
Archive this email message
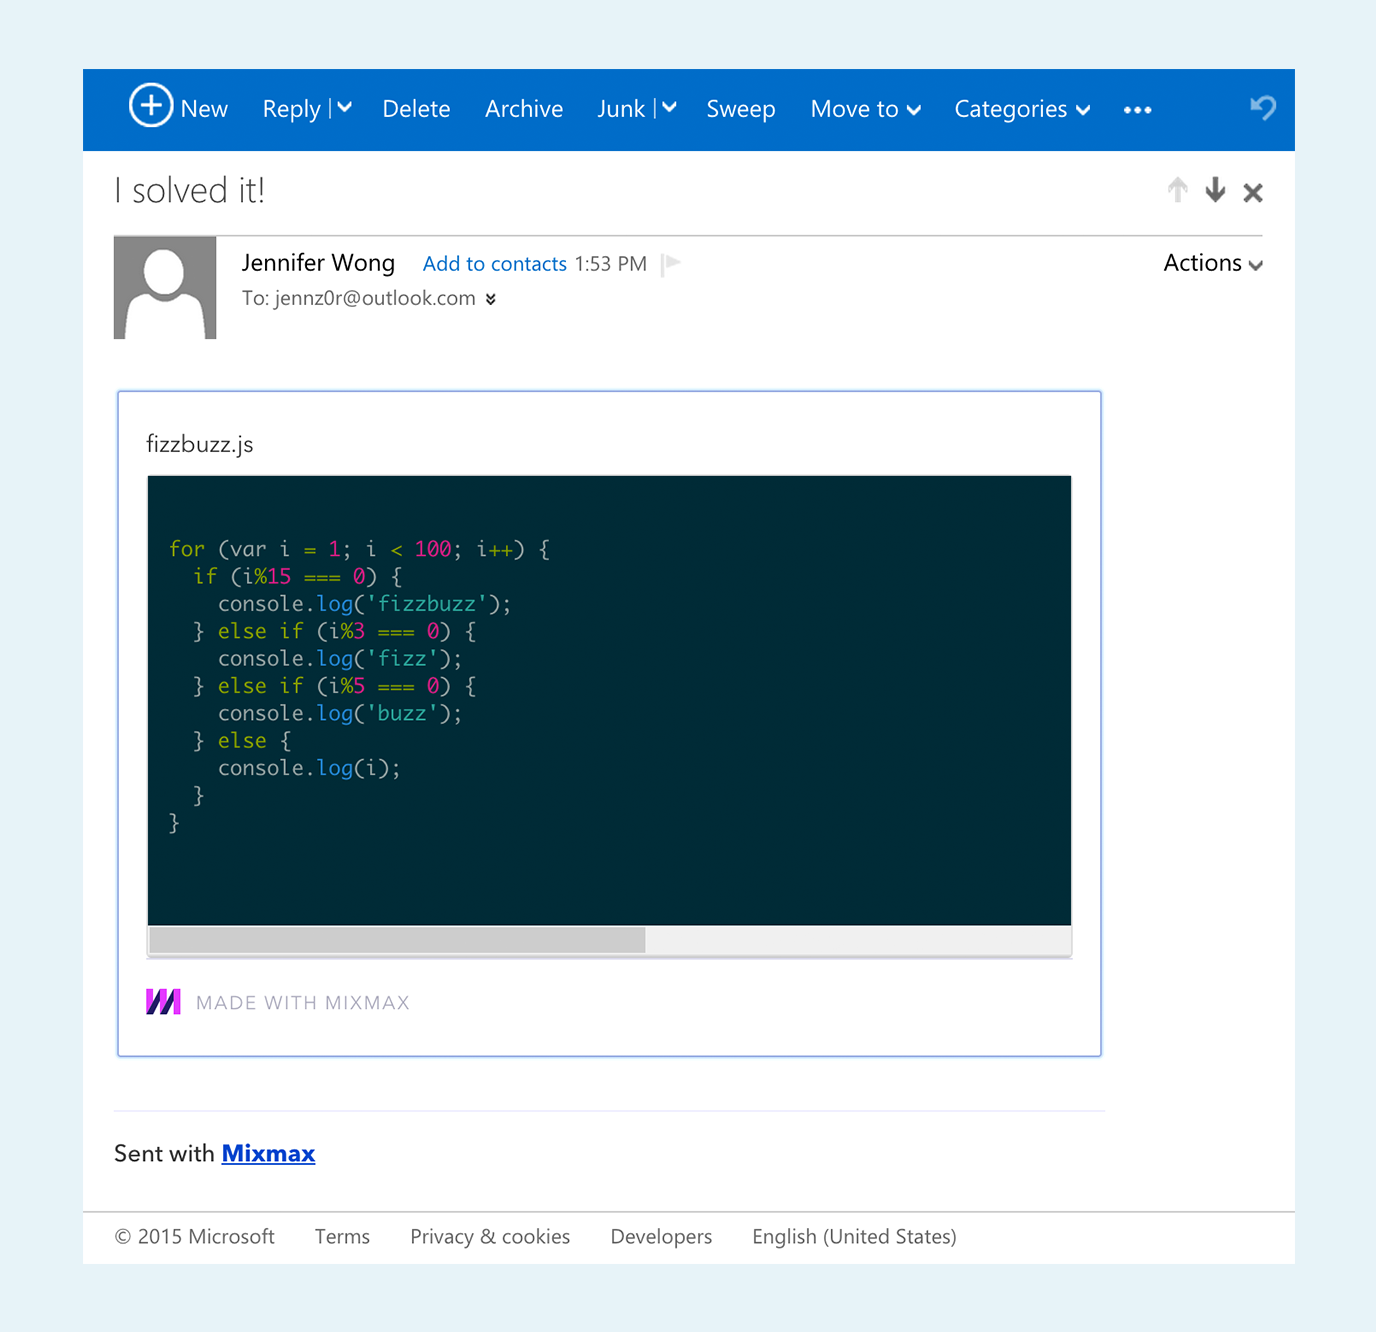524,109
